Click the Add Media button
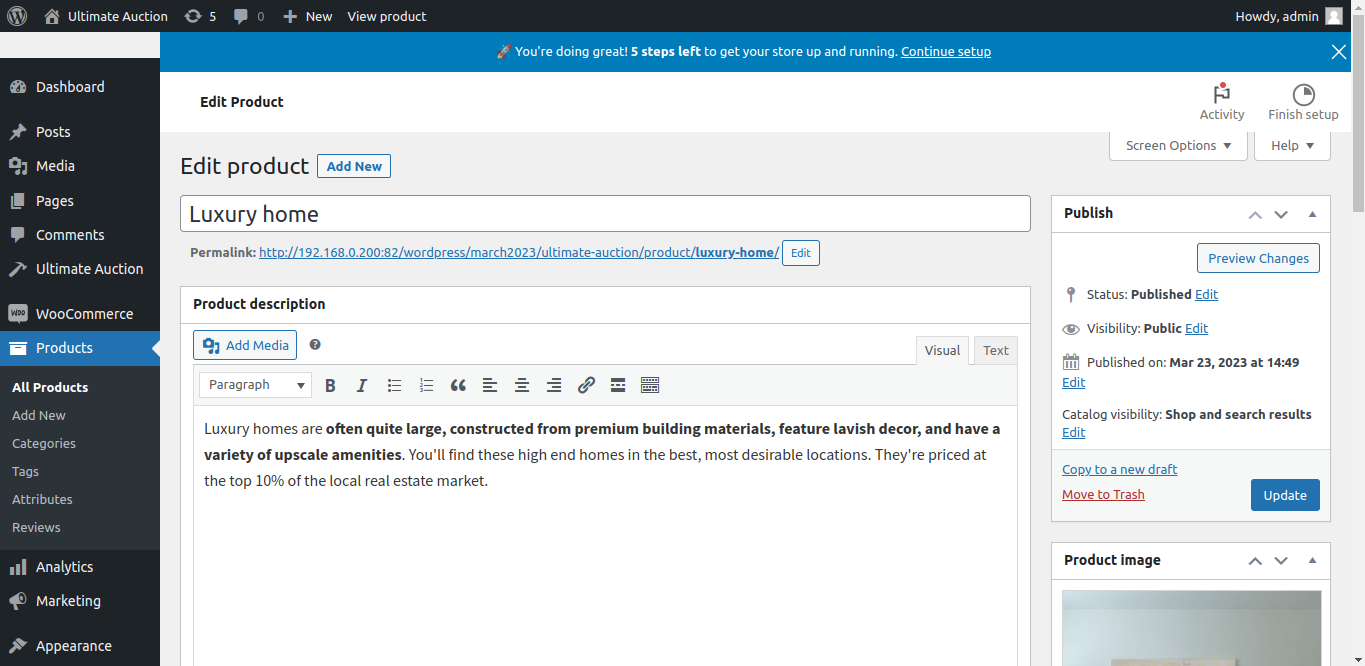This screenshot has width=1365, height=666. tap(245, 345)
